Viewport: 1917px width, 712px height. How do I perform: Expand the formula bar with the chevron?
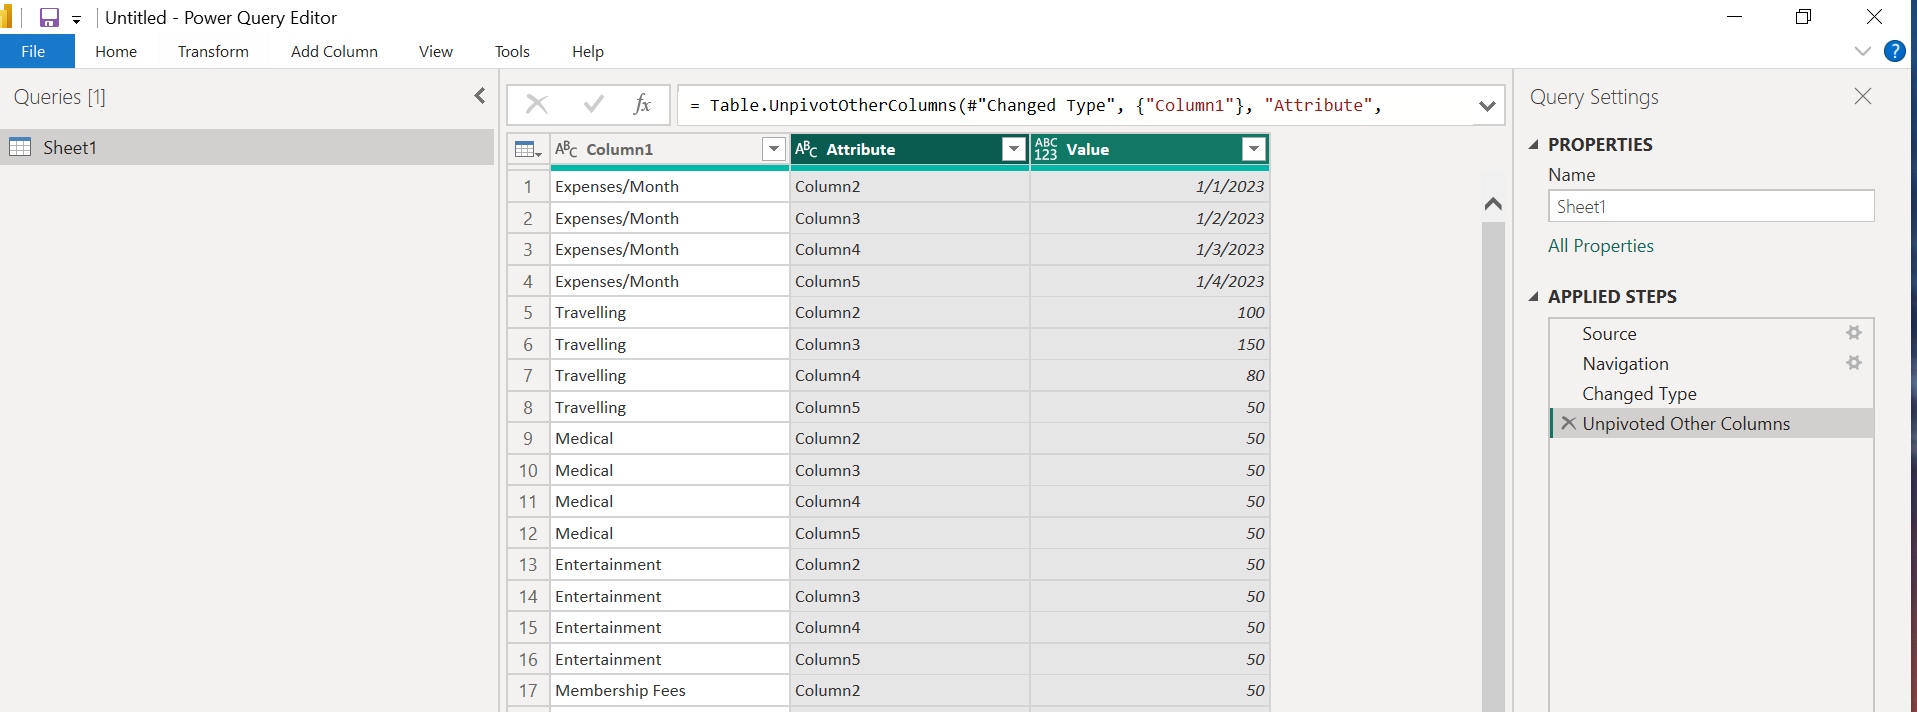click(1487, 106)
